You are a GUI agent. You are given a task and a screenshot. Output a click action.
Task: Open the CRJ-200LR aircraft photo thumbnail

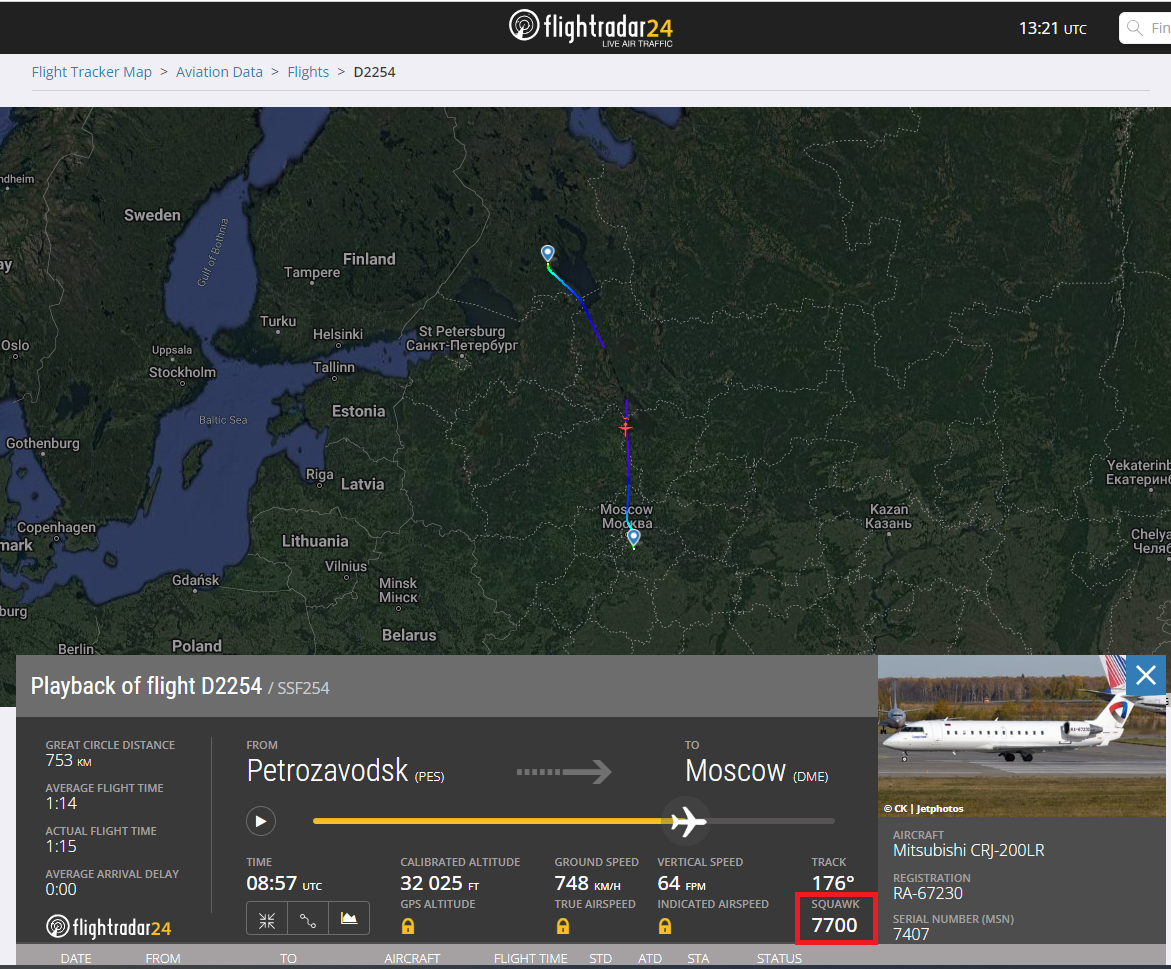1021,736
